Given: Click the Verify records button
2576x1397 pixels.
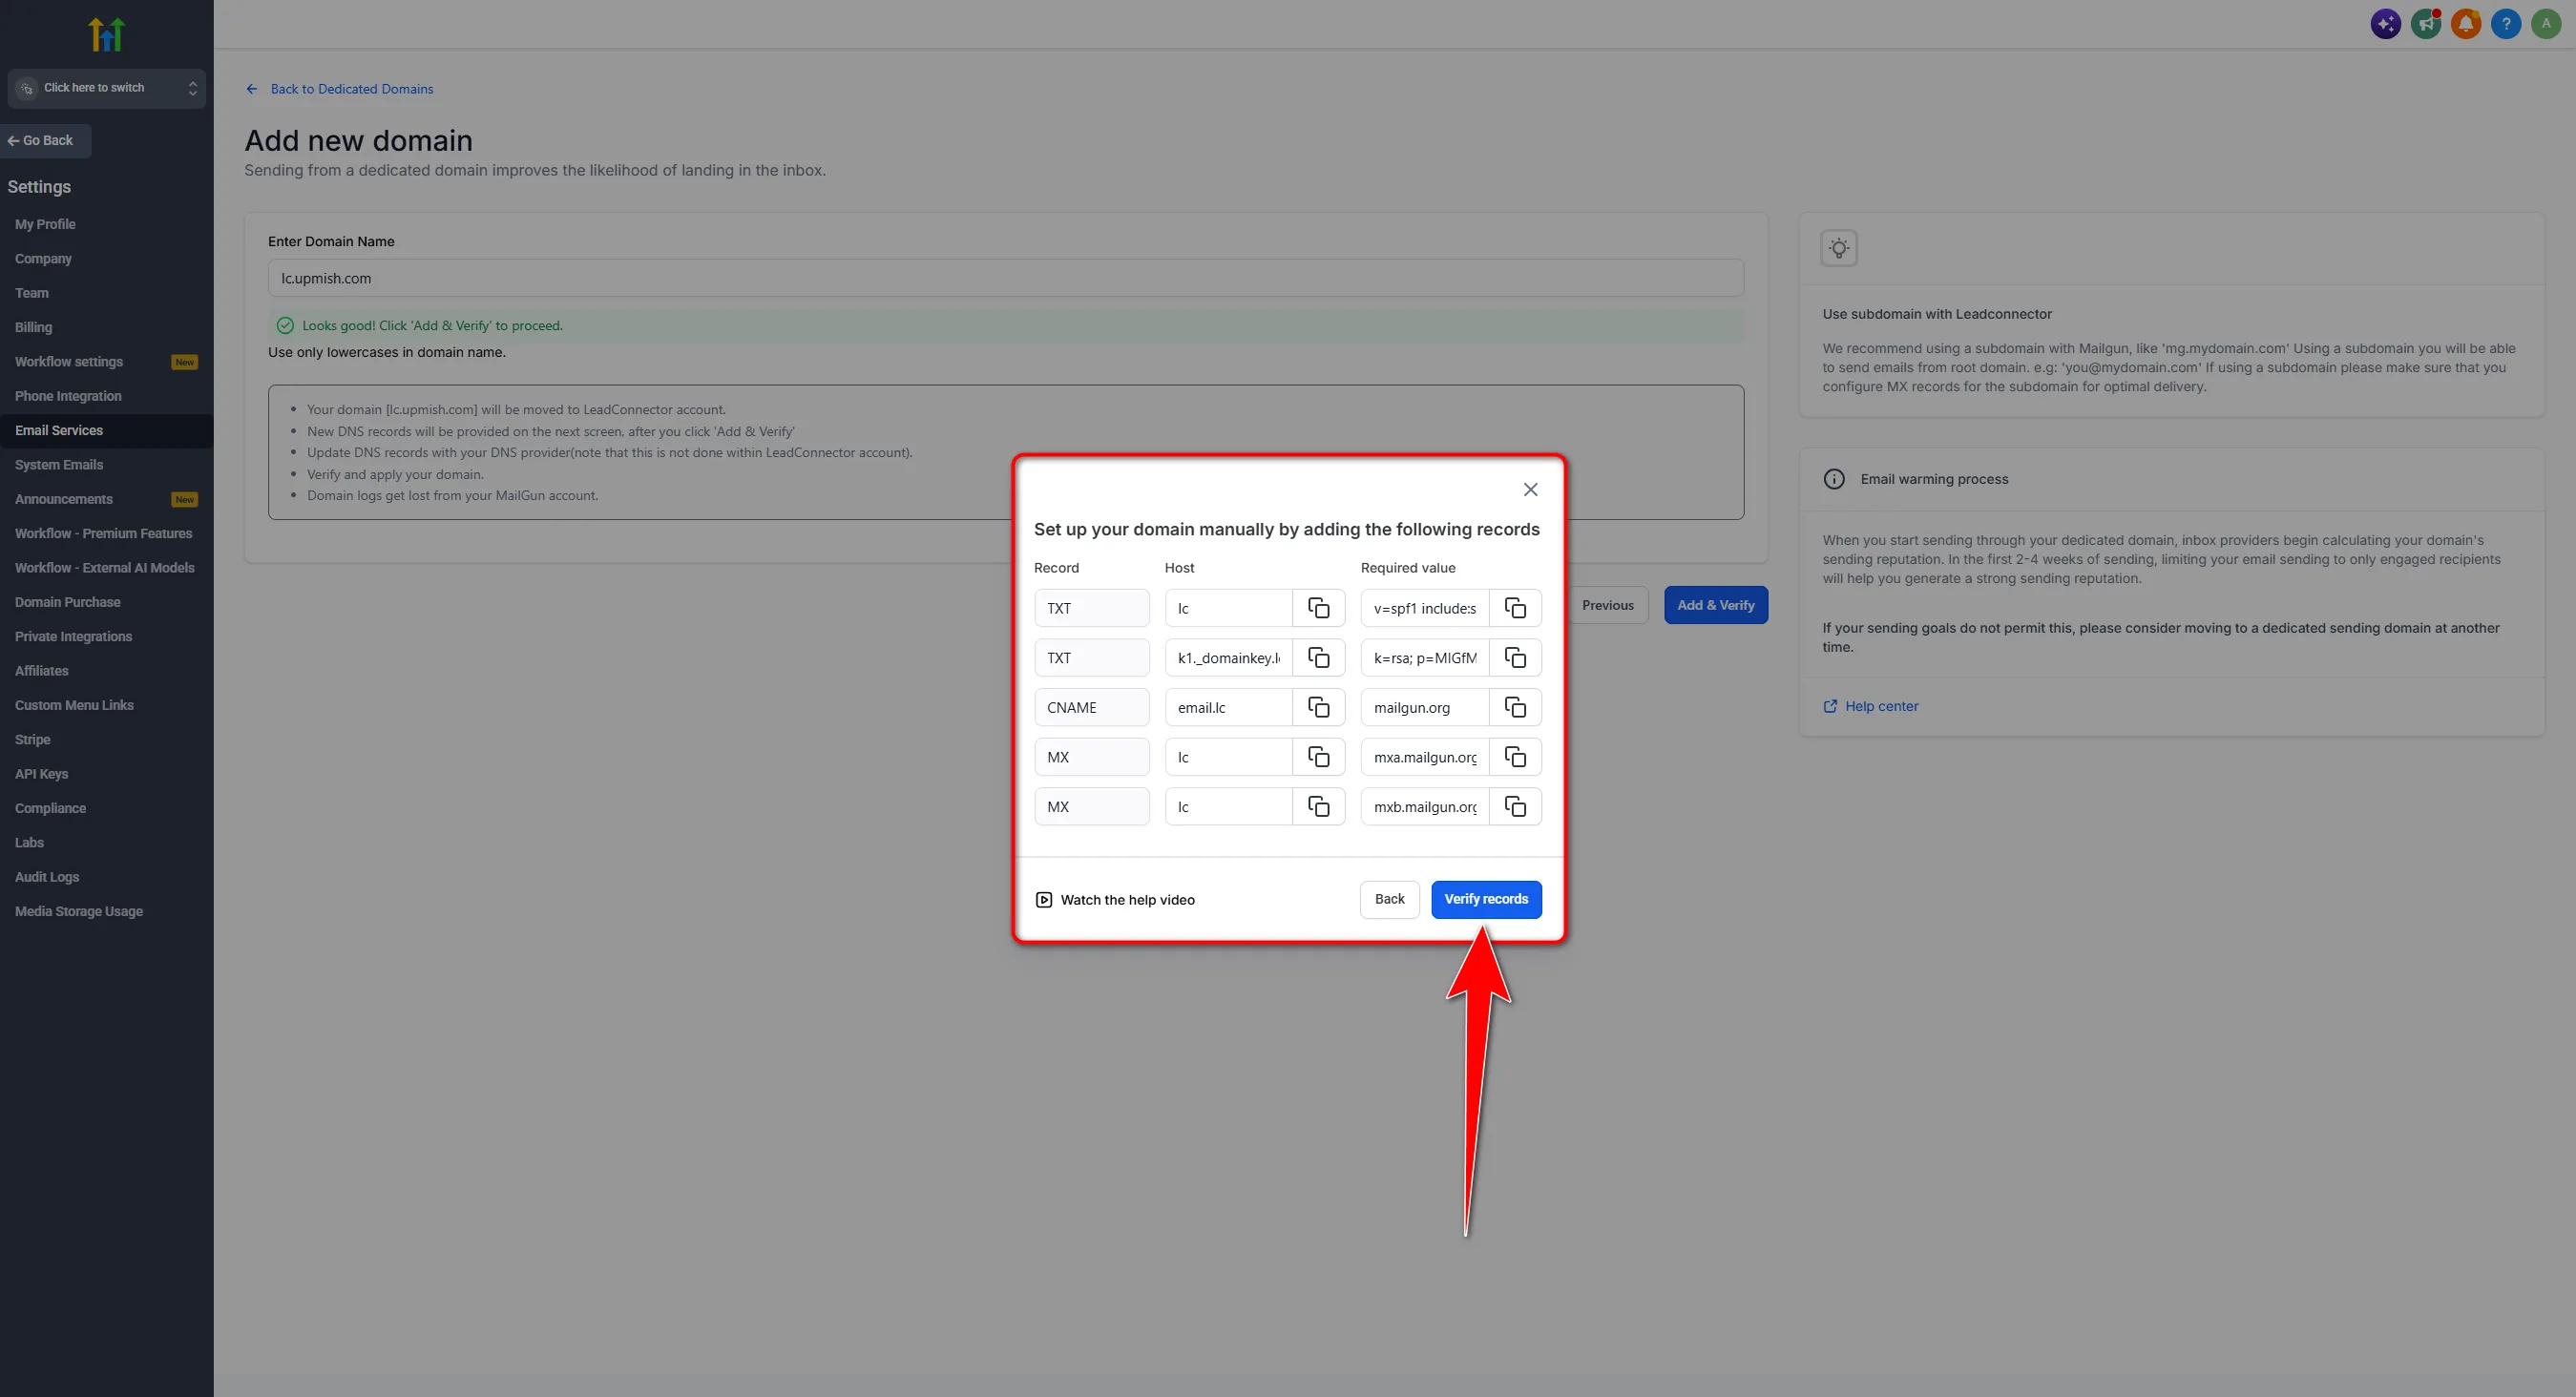Looking at the screenshot, I should tap(1486, 899).
